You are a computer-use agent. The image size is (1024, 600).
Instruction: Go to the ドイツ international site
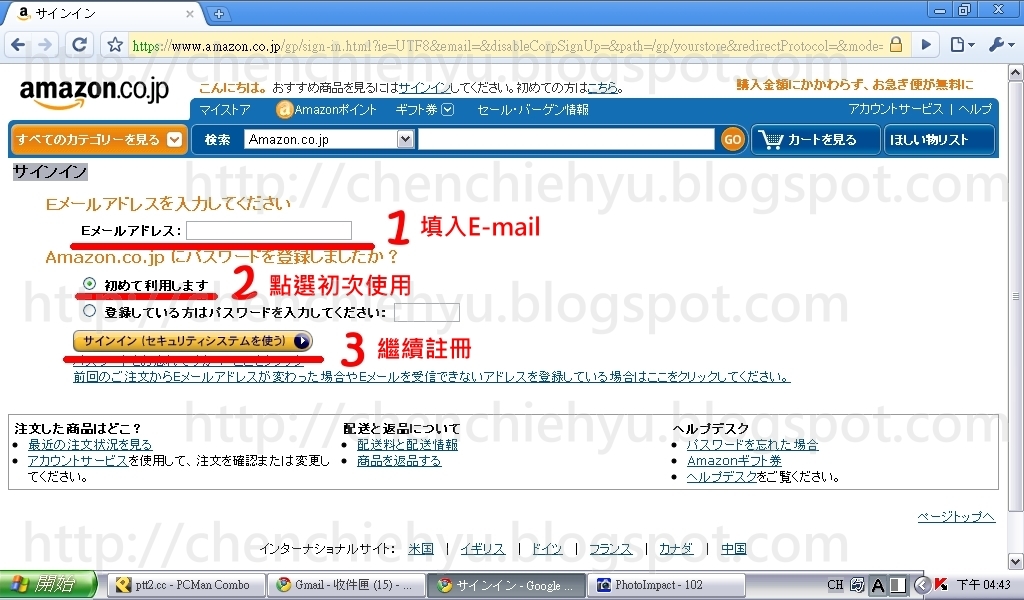pos(547,548)
